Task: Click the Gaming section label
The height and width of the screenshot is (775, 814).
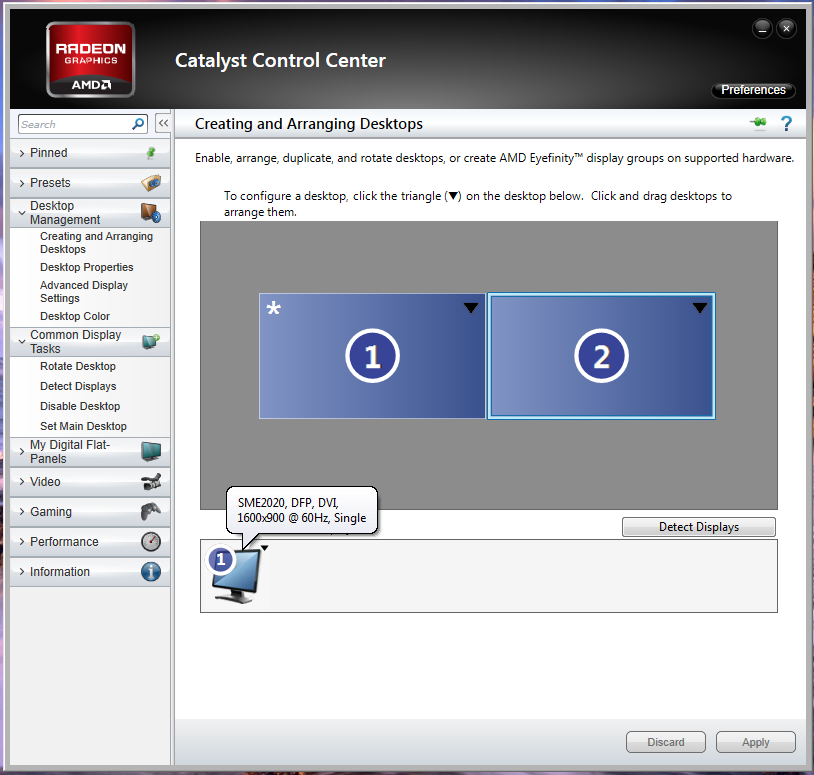Action: coord(51,512)
